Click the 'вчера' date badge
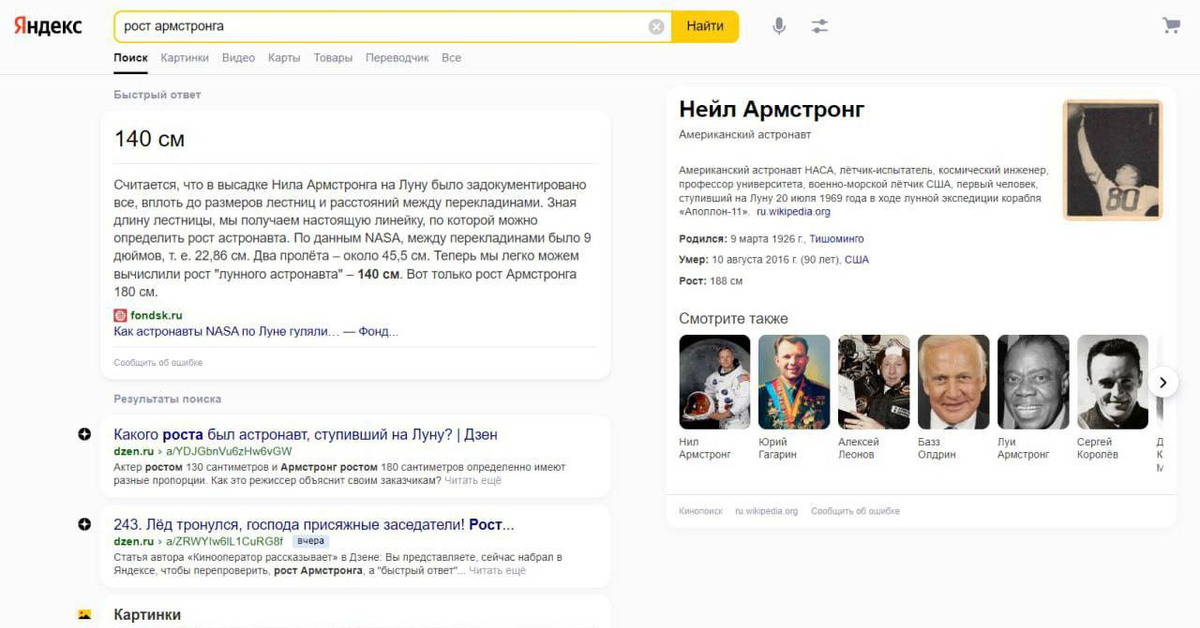 [x=311, y=541]
